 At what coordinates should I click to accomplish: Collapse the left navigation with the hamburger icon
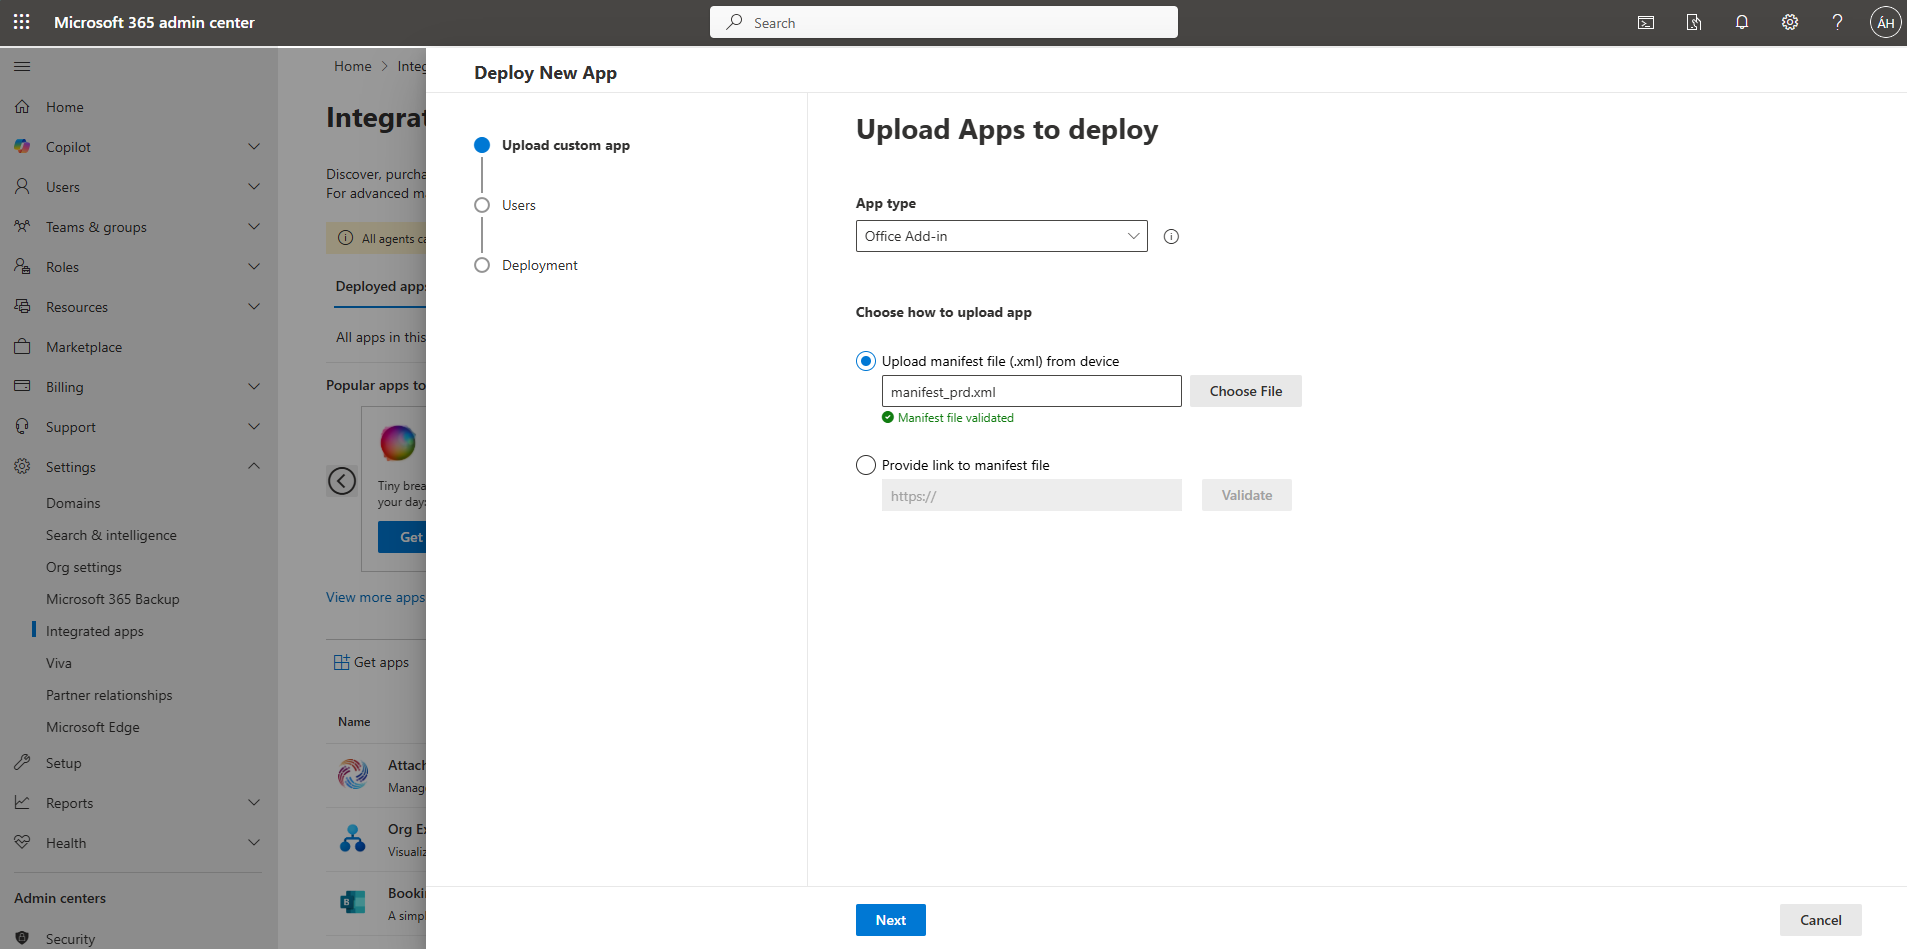click(21, 66)
